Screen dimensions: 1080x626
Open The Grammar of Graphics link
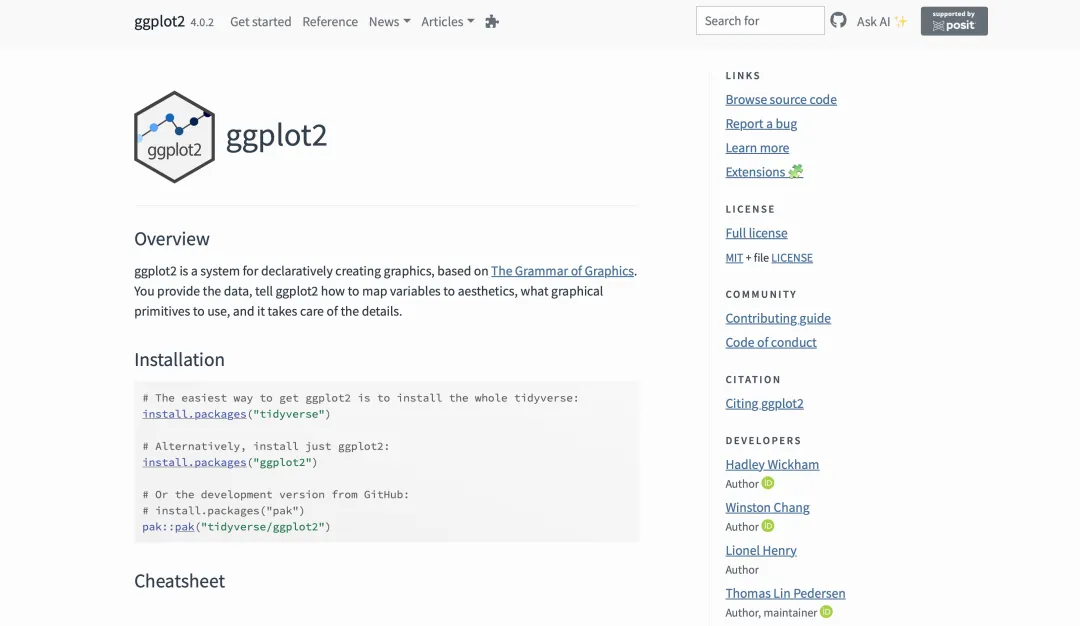562,271
